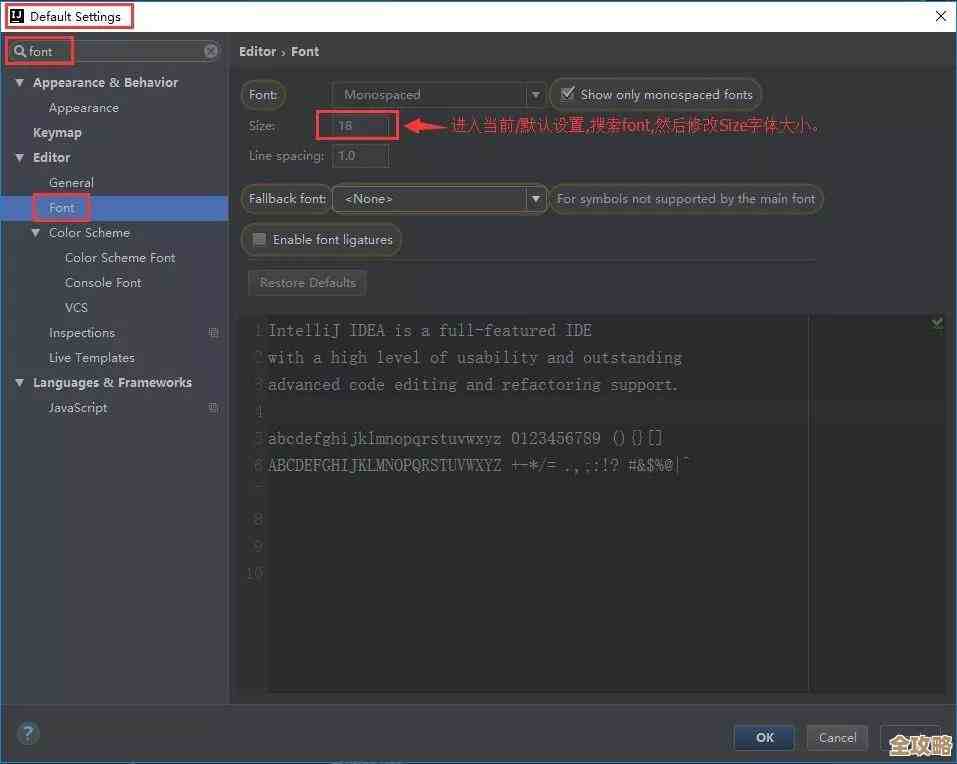Collapse the Appearance & Behavior tree node
Screen dimensions: 957x764
click(20, 83)
